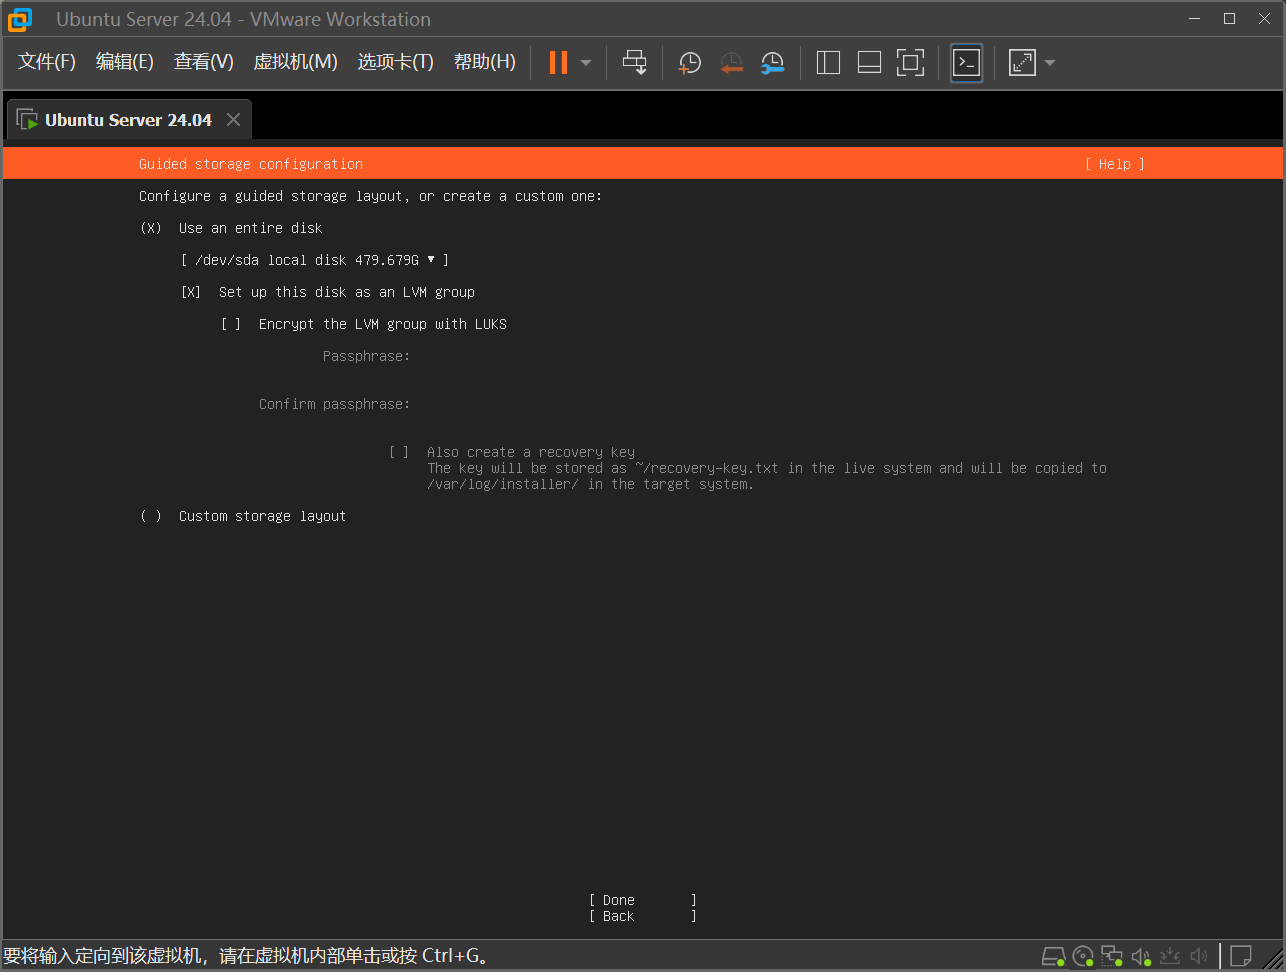
Task: Click the console view terminal icon
Action: pyautogui.click(x=966, y=63)
